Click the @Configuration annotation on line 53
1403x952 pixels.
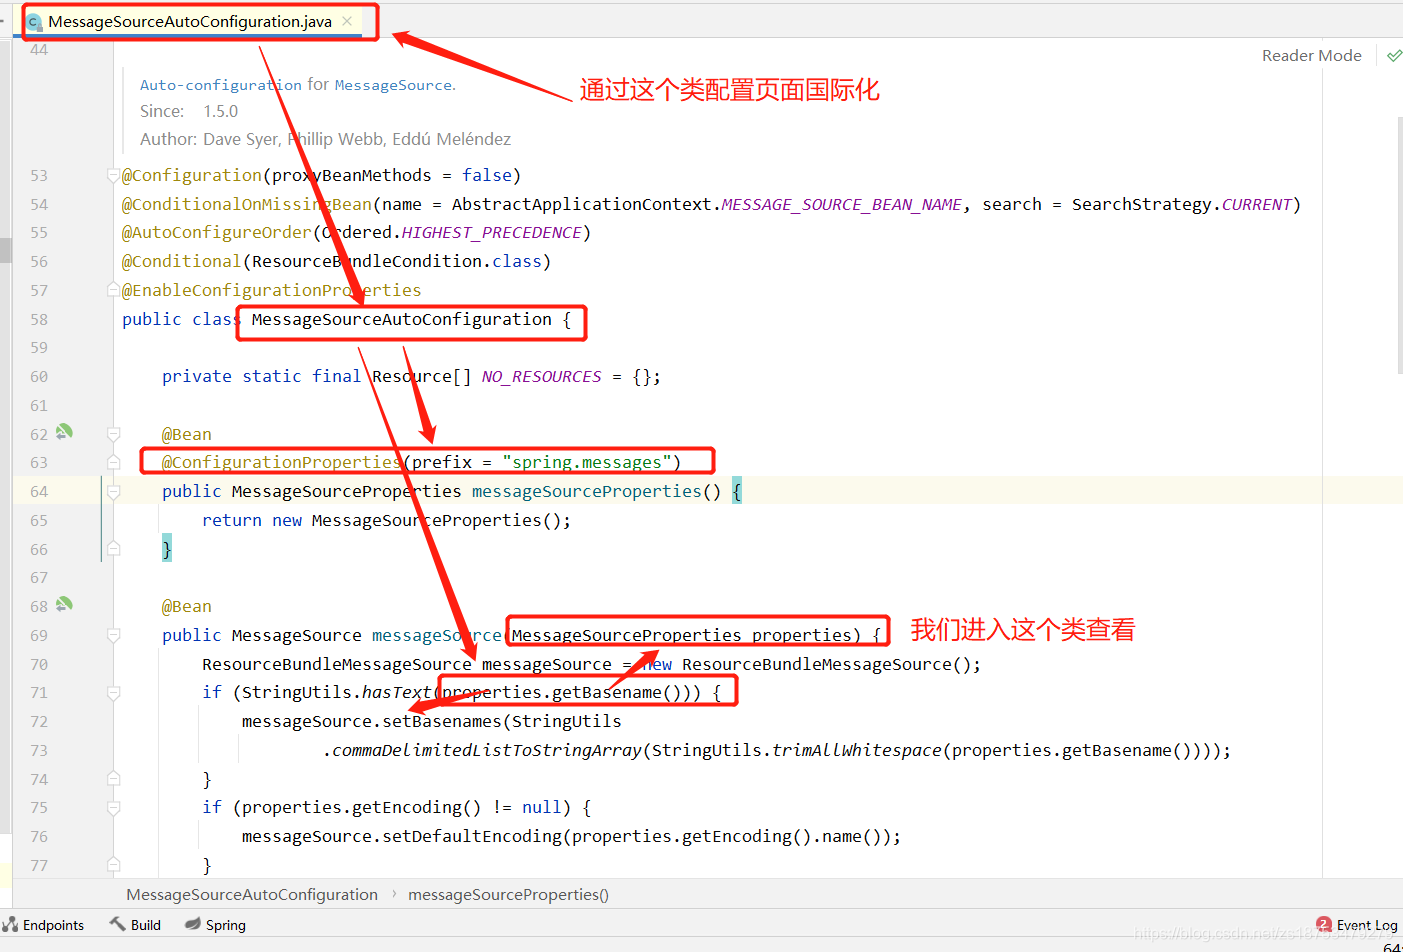coord(192,175)
